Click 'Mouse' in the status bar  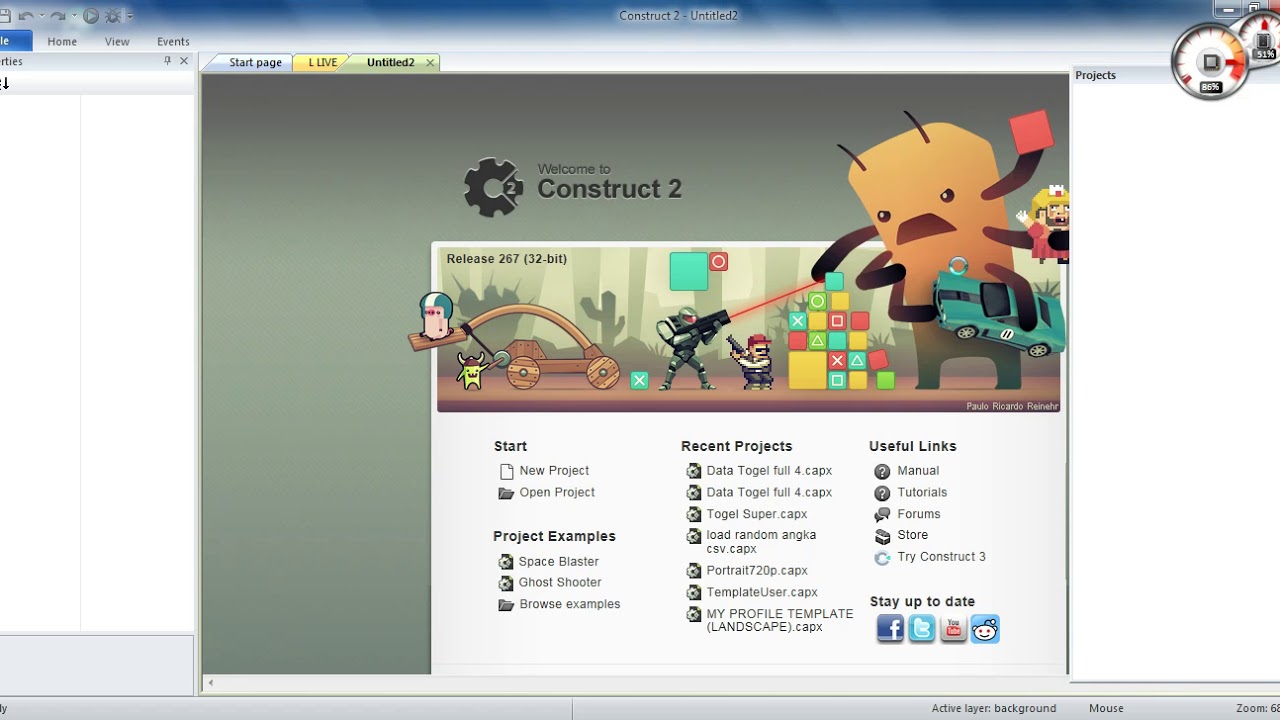tap(1106, 708)
